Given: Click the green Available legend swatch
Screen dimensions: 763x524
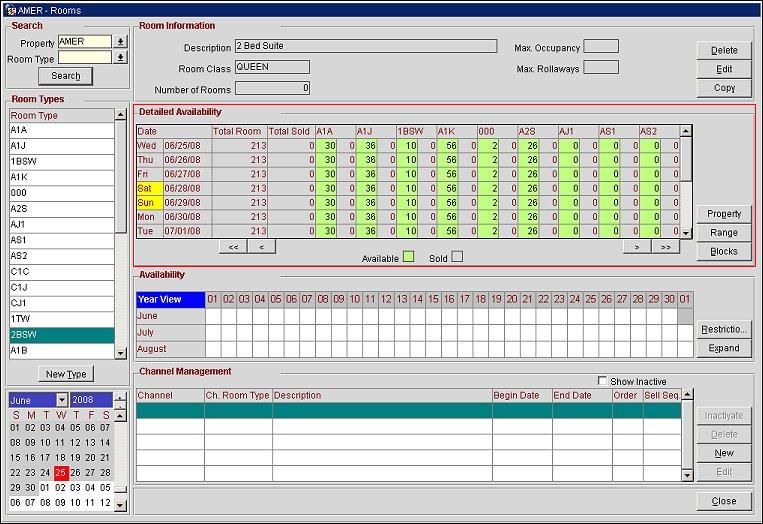Looking at the screenshot, I should tap(409, 258).
